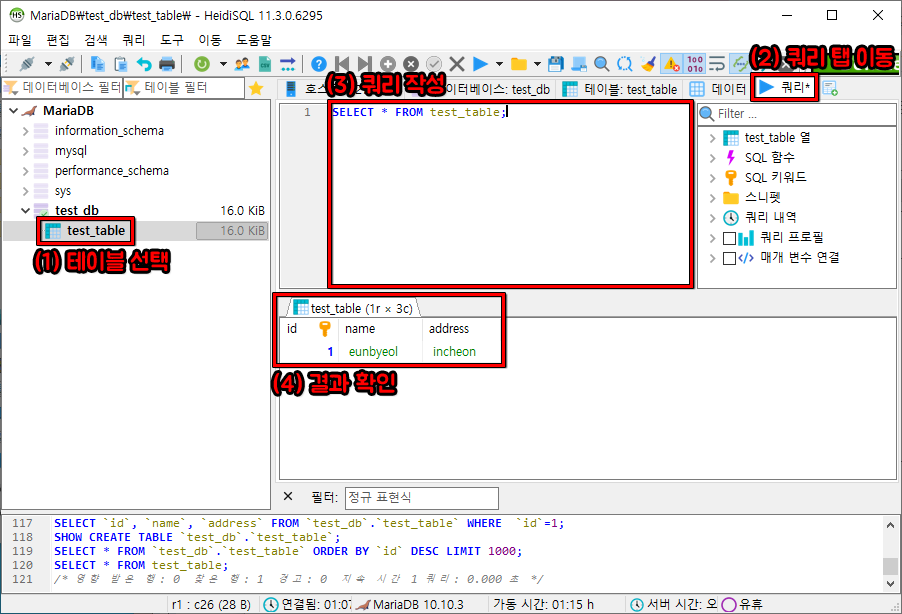Open the dropdown arrow beside the Run query icon
This screenshot has width=902, height=614.
(499, 64)
